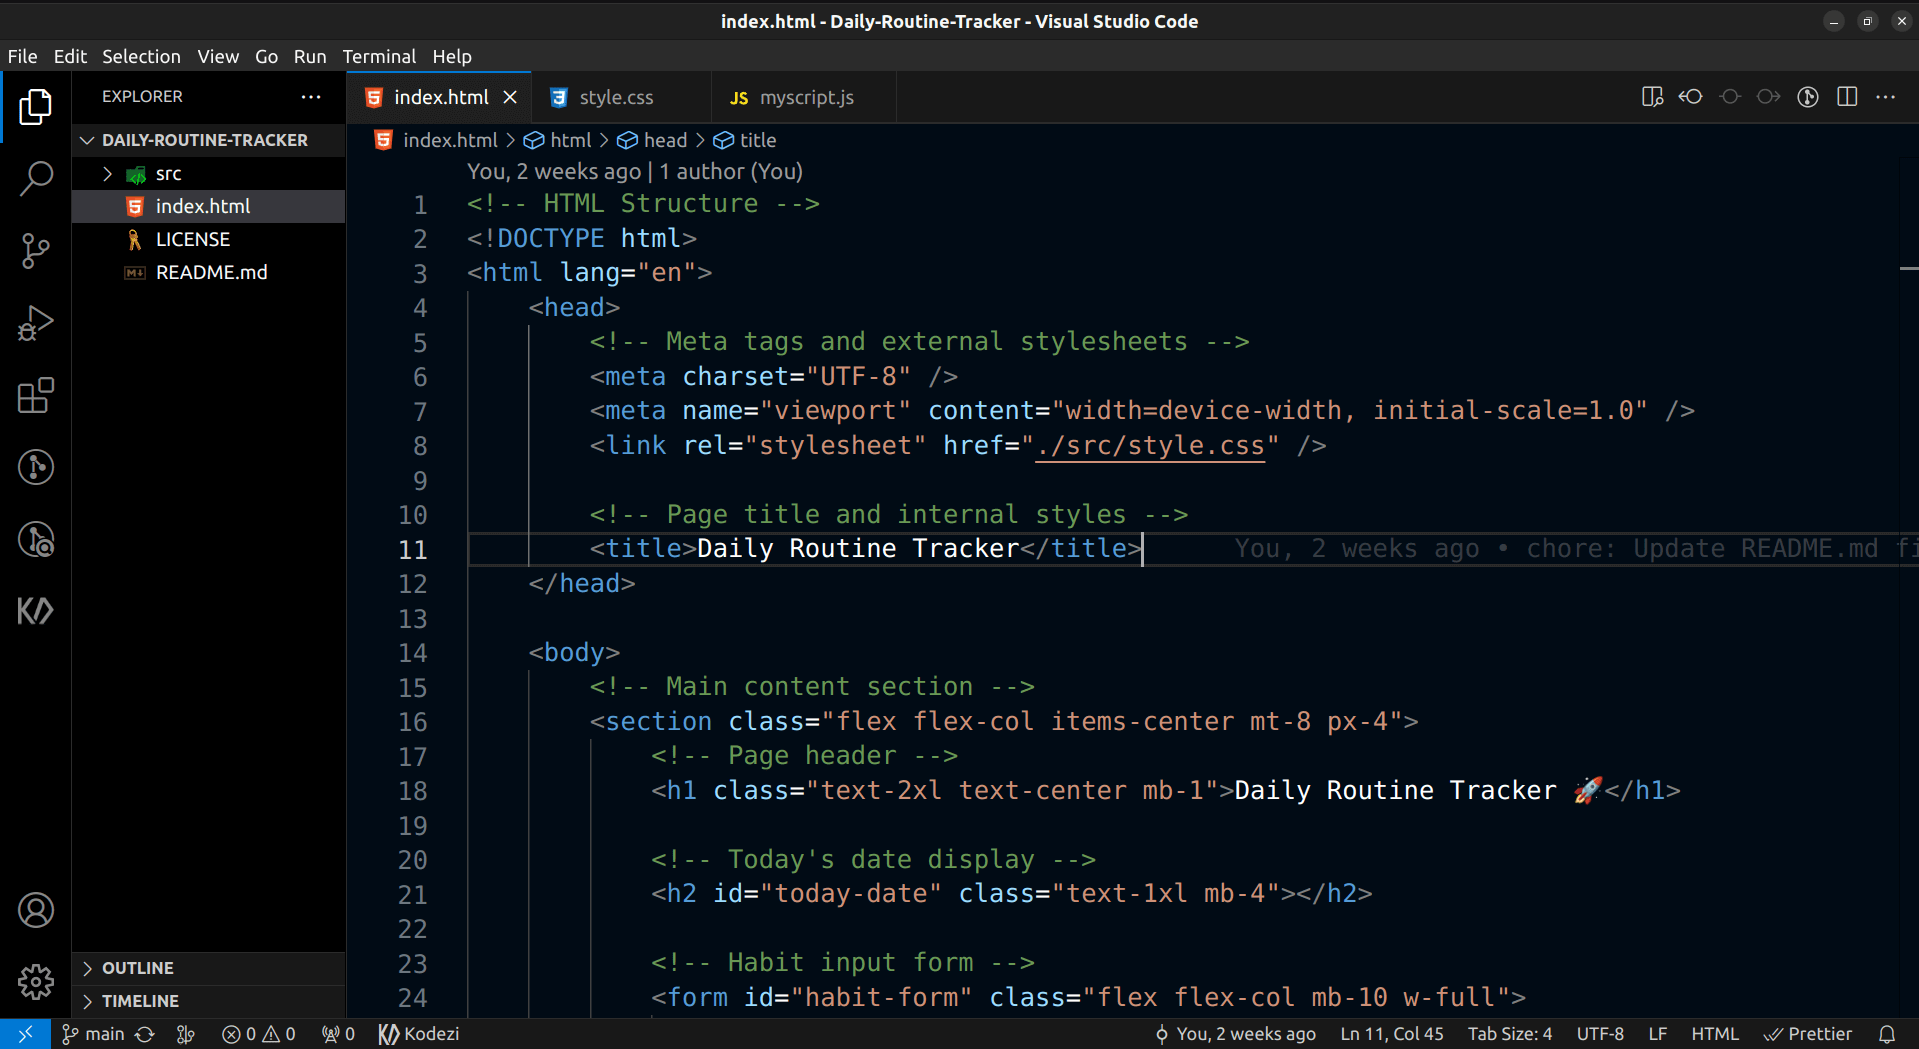Image resolution: width=1919 pixels, height=1049 pixels.
Task: Expand the src folder
Action: pyautogui.click(x=209, y=174)
